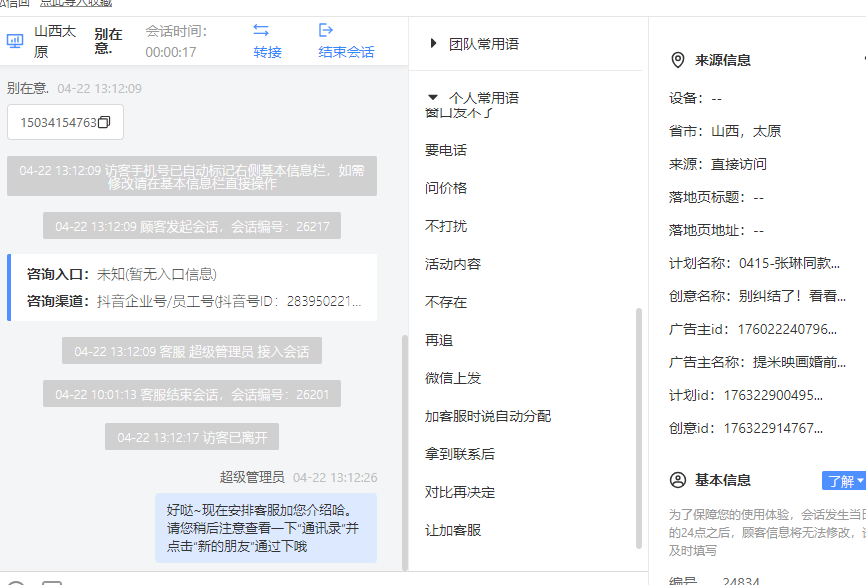Viewport: 866px width, 585px height.
Task: Click the chat history scrollbar
Action: pyautogui.click(x=404, y=452)
